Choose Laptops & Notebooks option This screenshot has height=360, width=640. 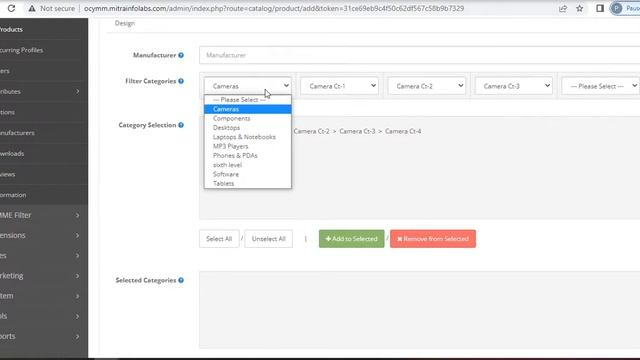tap(248, 137)
